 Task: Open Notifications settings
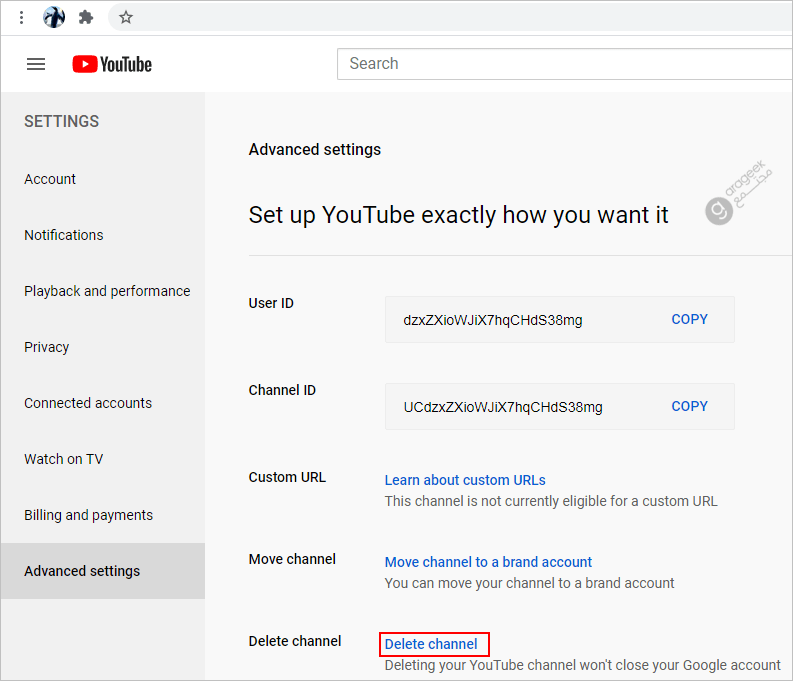[x=64, y=235]
